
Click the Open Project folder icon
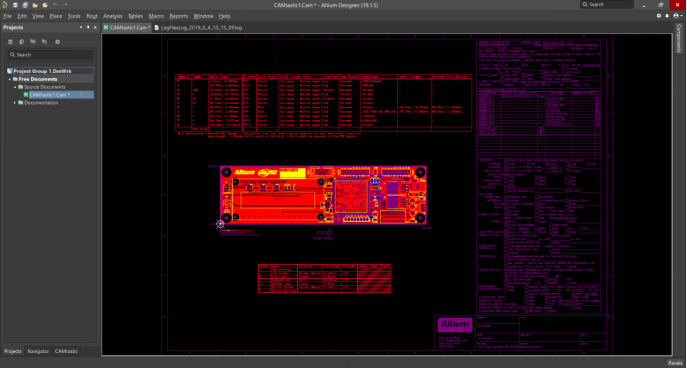pyautogui.click(x=45, y=5)
